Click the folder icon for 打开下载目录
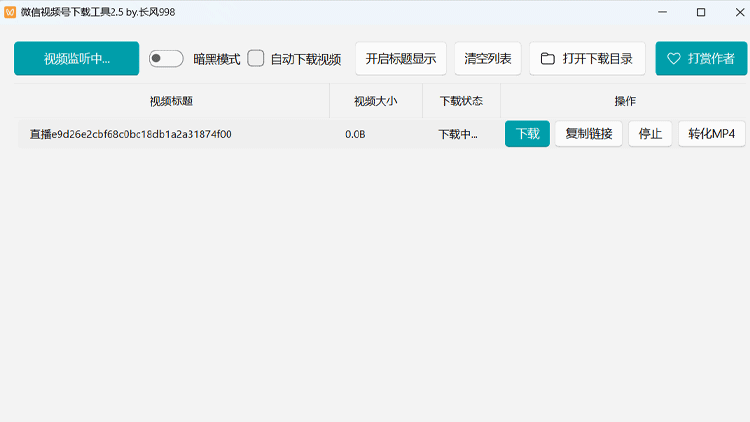This screenshot has height=422, width=750. [547, 59]
